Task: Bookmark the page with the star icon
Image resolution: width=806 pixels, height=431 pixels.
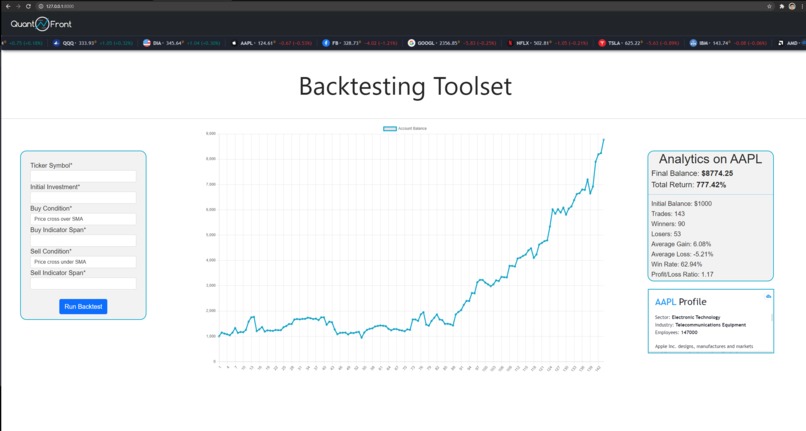Action: pyautogui.click(x=770, y=6)
